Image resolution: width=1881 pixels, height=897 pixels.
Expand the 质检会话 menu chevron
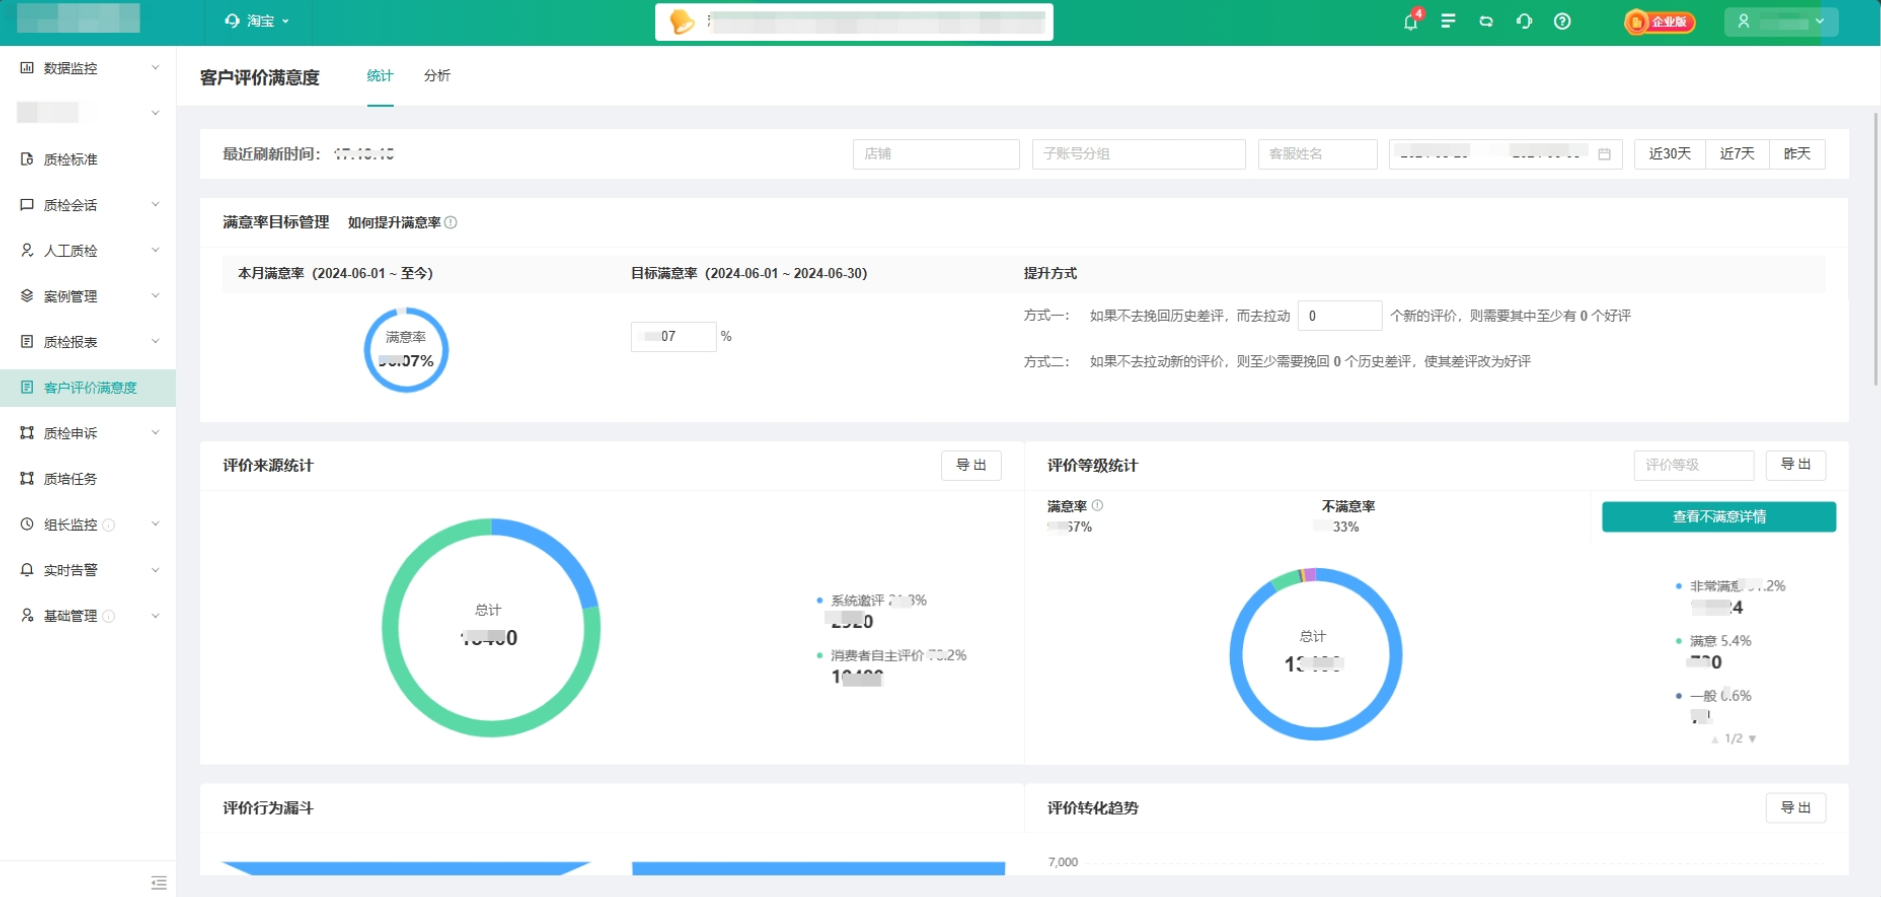(155, 205)
